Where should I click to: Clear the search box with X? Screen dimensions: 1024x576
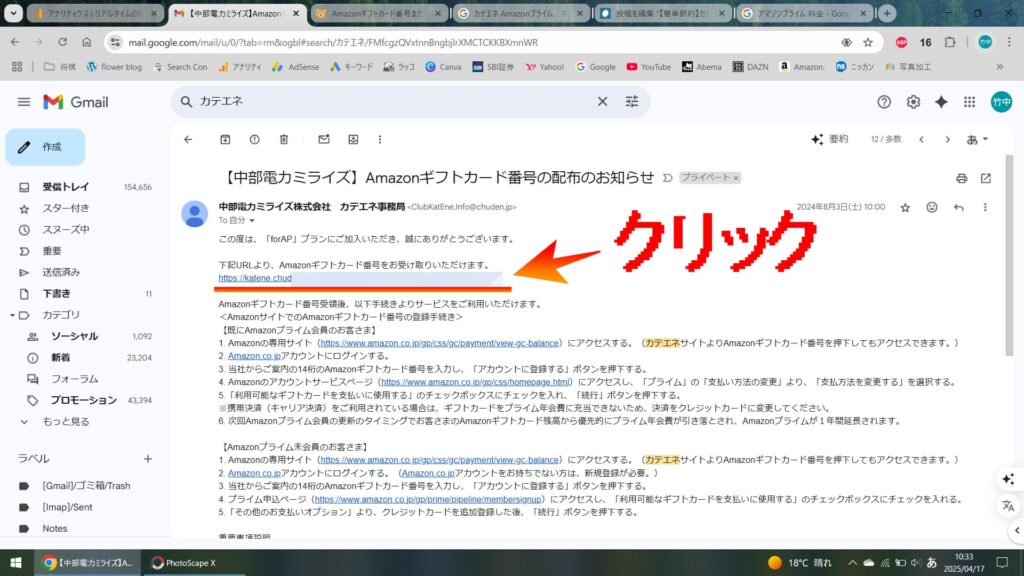[x=602, y=101]
